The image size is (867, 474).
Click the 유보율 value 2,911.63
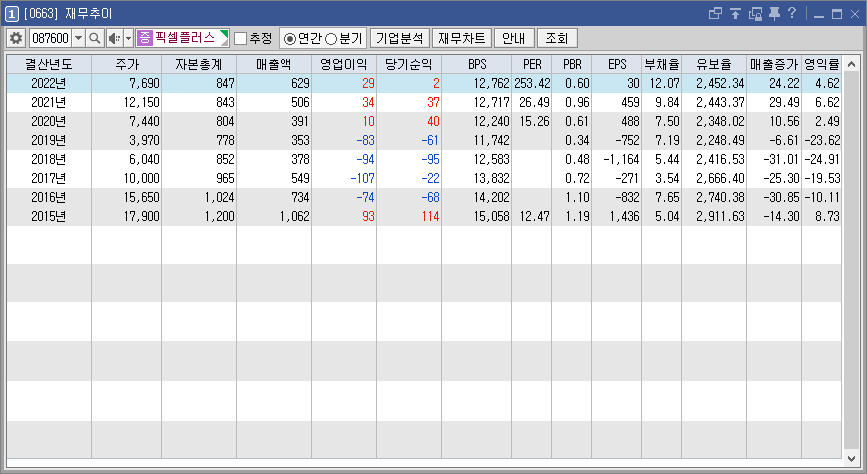coord(720,216)
